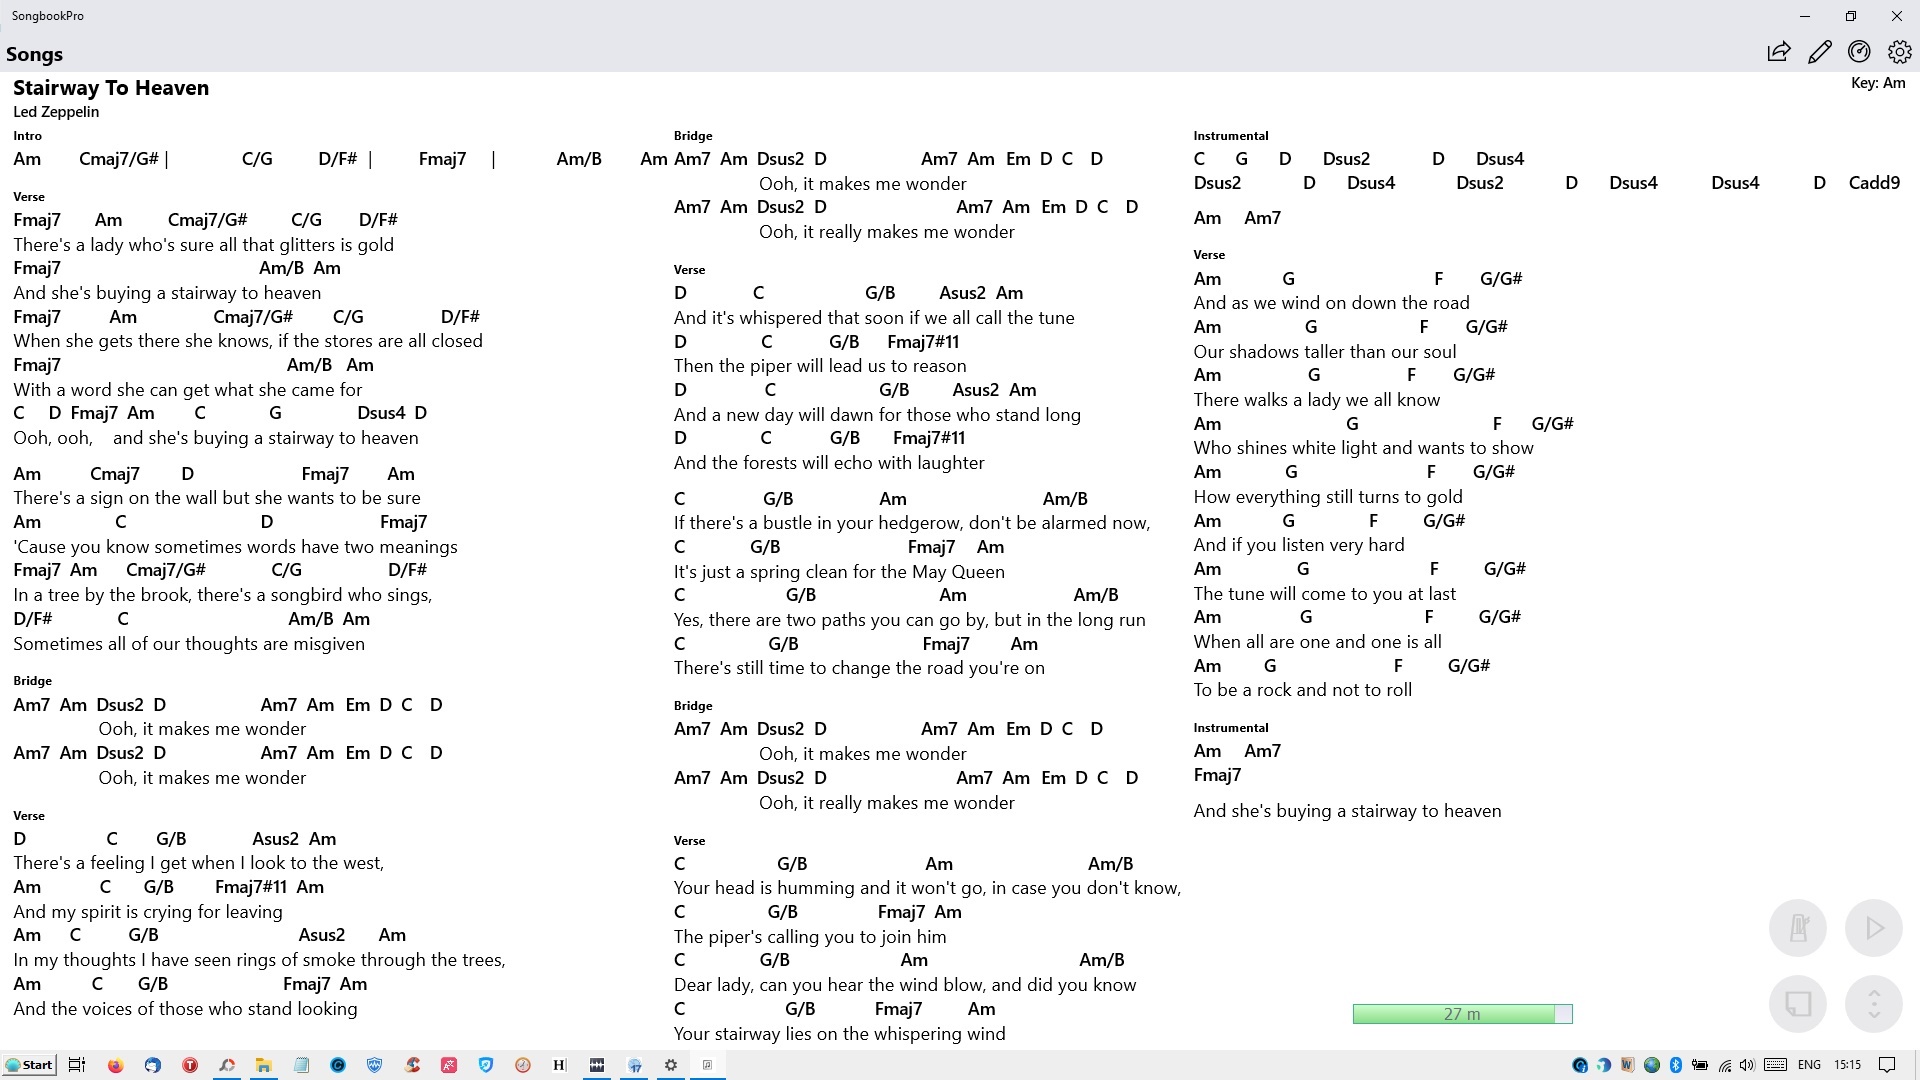This screenshot has height=1080, width=1920.
Task: Click the Bluetooth tray icon
Action: click(x=1676, y=1065)
